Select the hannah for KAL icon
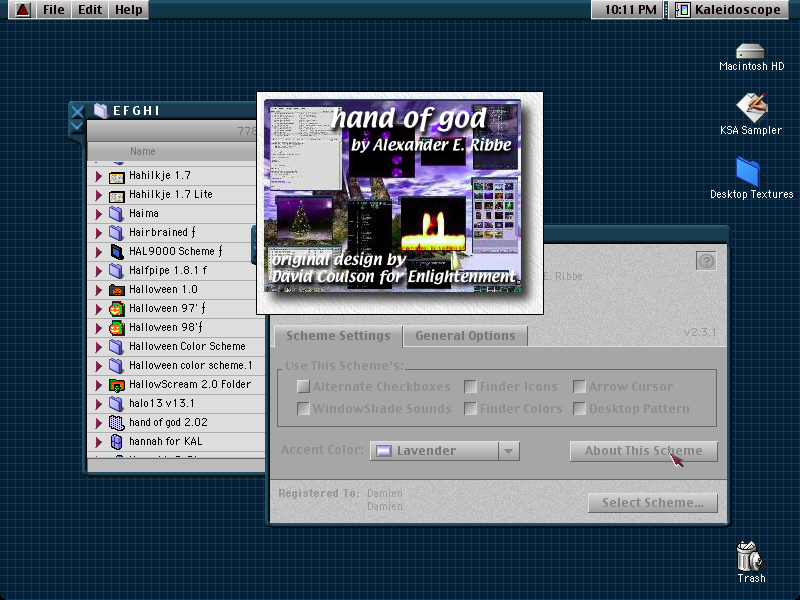This screenshot has width=800, height=600. [x=117, y=441]
